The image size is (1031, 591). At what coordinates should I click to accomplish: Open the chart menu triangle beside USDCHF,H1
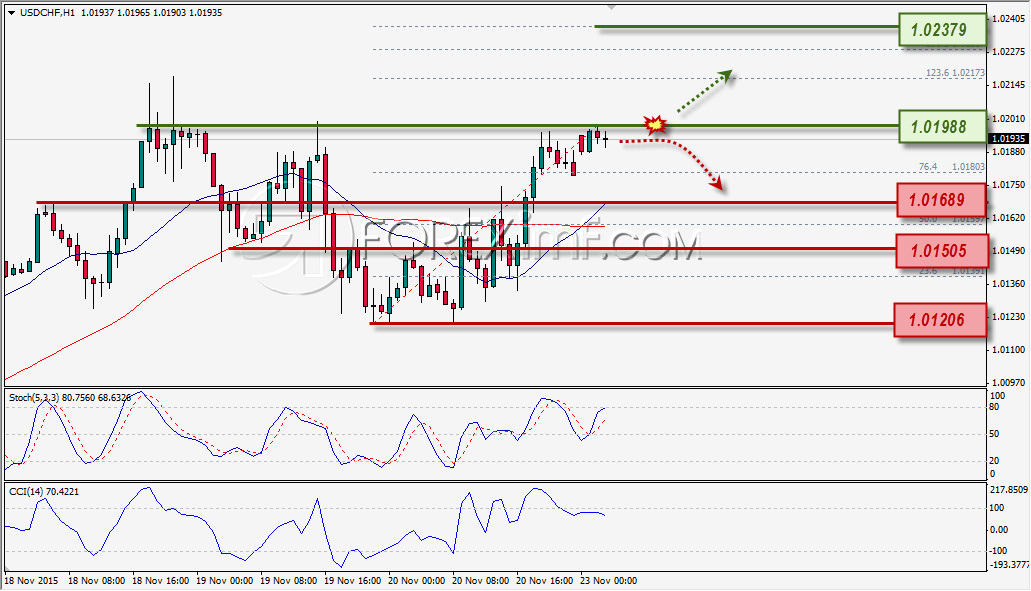(x=11, y=12)
